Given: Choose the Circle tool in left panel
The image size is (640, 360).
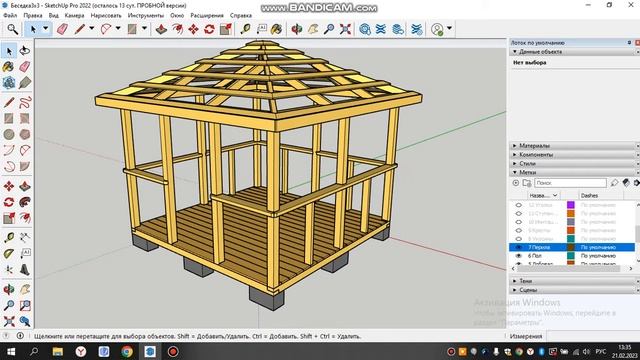Looking at the screenshot, I should click(9, 134).
